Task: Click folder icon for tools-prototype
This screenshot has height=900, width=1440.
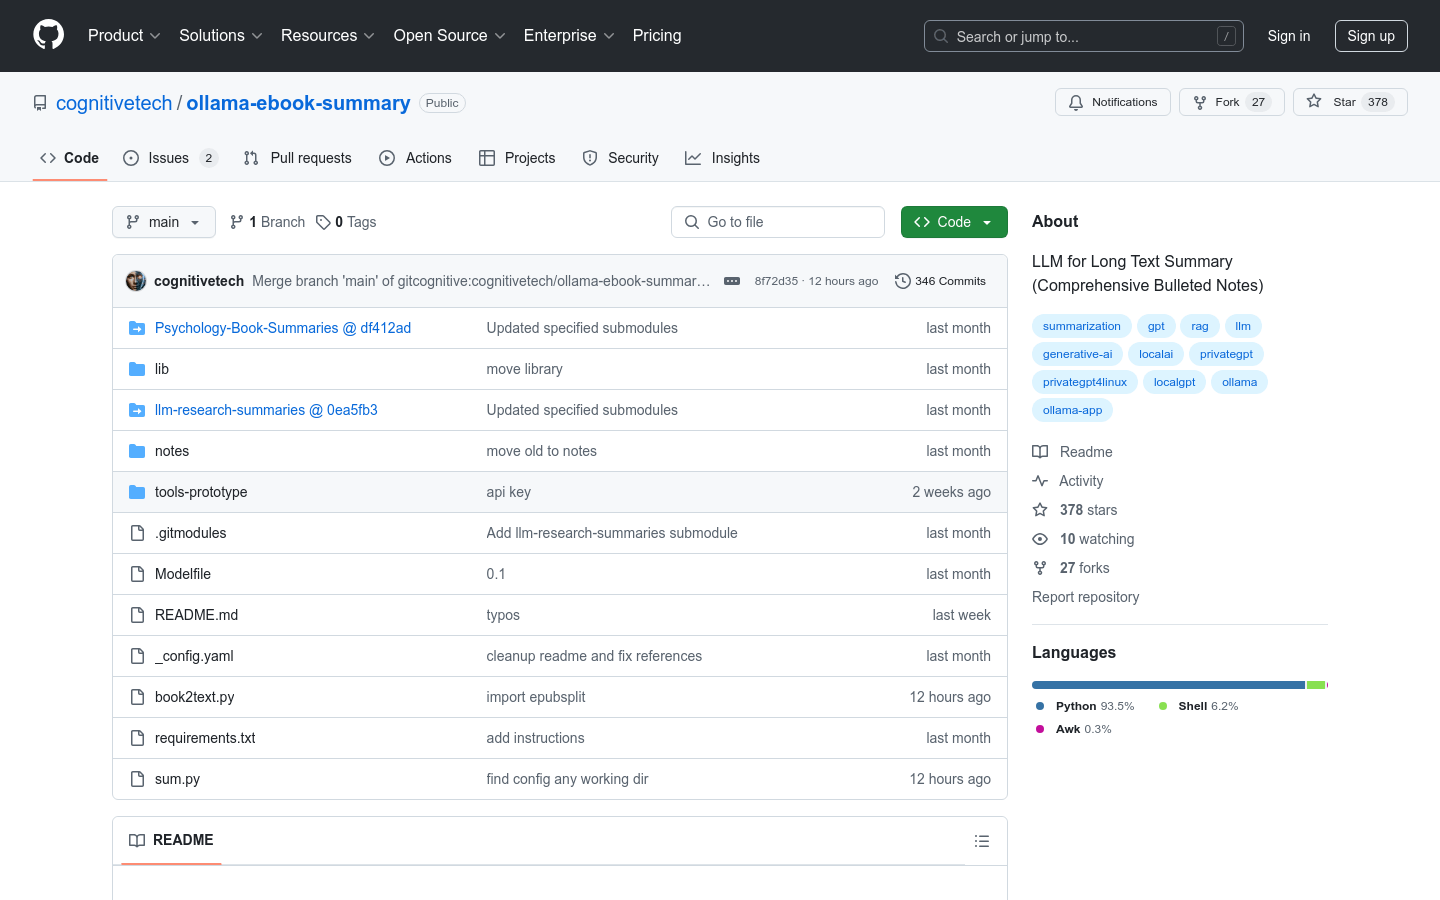Action: click(137, 492)
